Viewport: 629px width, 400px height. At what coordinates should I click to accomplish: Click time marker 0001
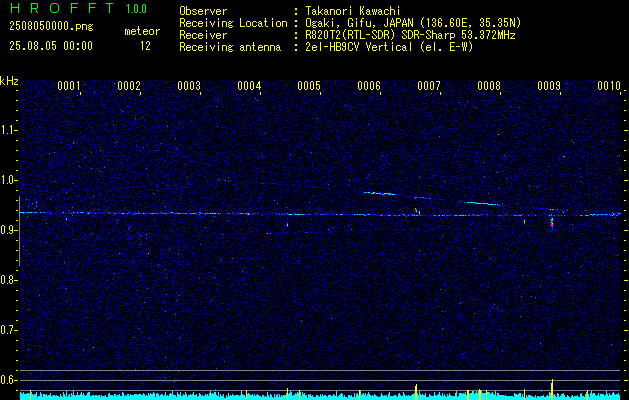point(69,86)
